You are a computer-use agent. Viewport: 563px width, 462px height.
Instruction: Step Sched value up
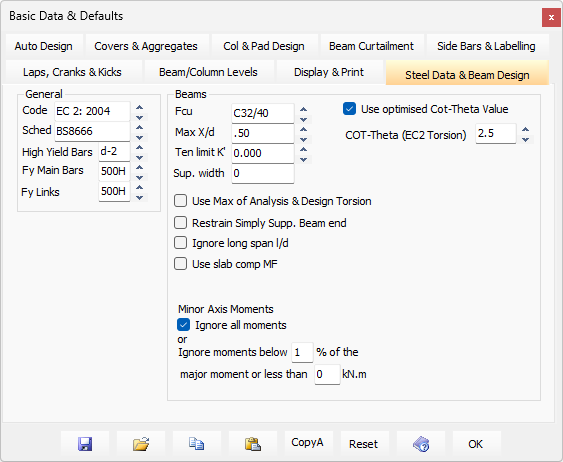140,127
